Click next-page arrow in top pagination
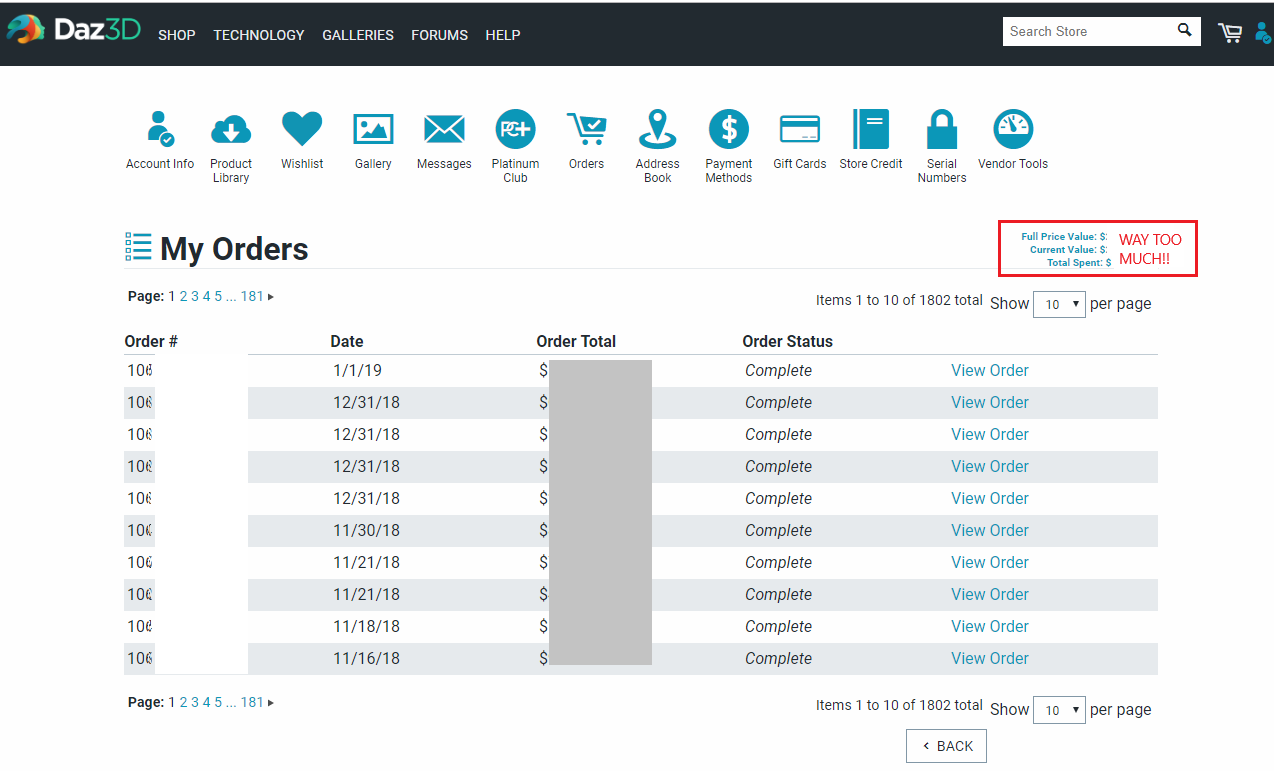The width and height of the screenshot is (1274, 771). tap(271, 297)
